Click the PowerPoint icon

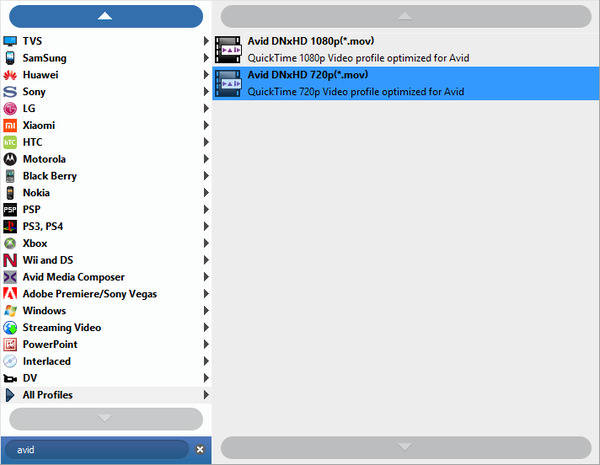[10, 344]
